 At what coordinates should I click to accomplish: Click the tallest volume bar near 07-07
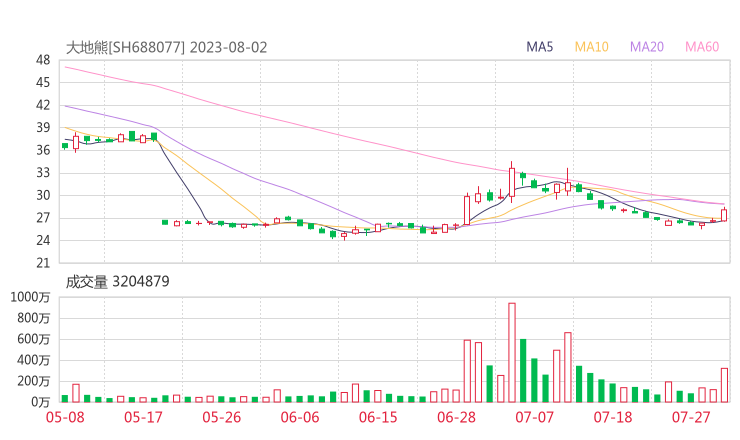[512, 353]
